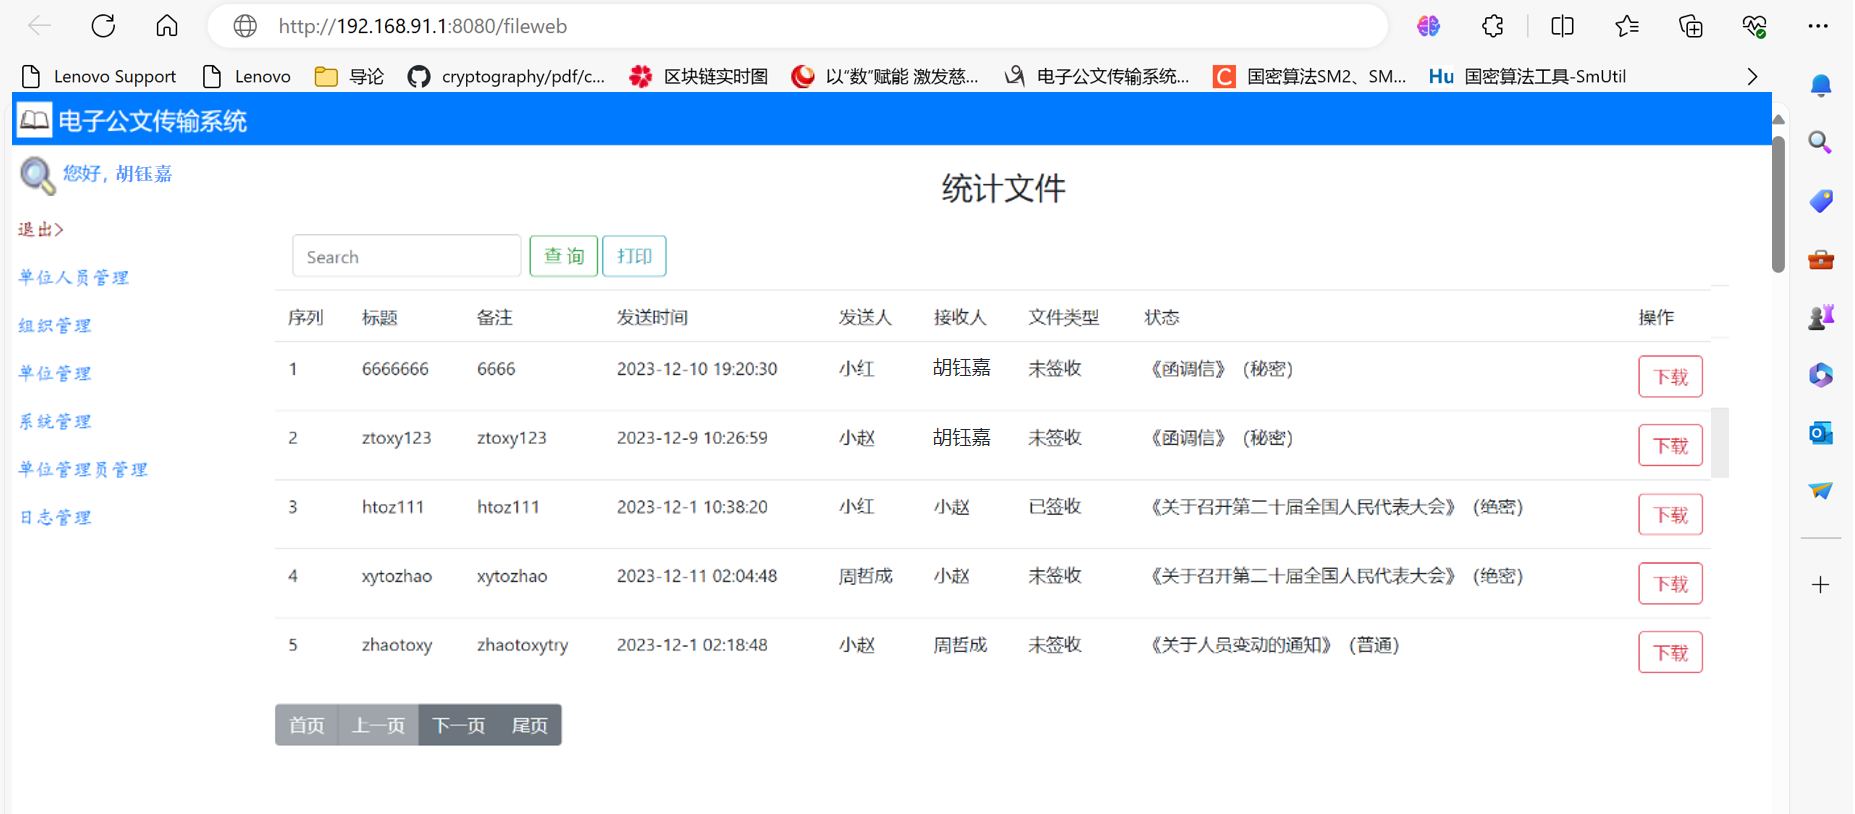Download the file titled zhaotoxy
Image resolution: width=1855 pixels, height=814 pixels.
point(1670,653)
